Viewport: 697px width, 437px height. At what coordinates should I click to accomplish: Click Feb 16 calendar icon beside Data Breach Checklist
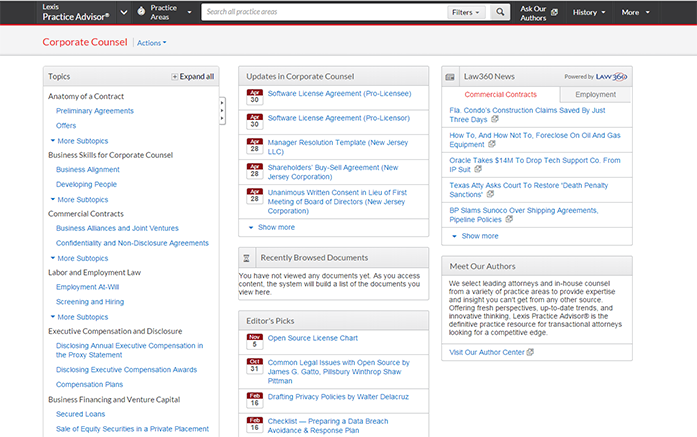tap(255, 424)
